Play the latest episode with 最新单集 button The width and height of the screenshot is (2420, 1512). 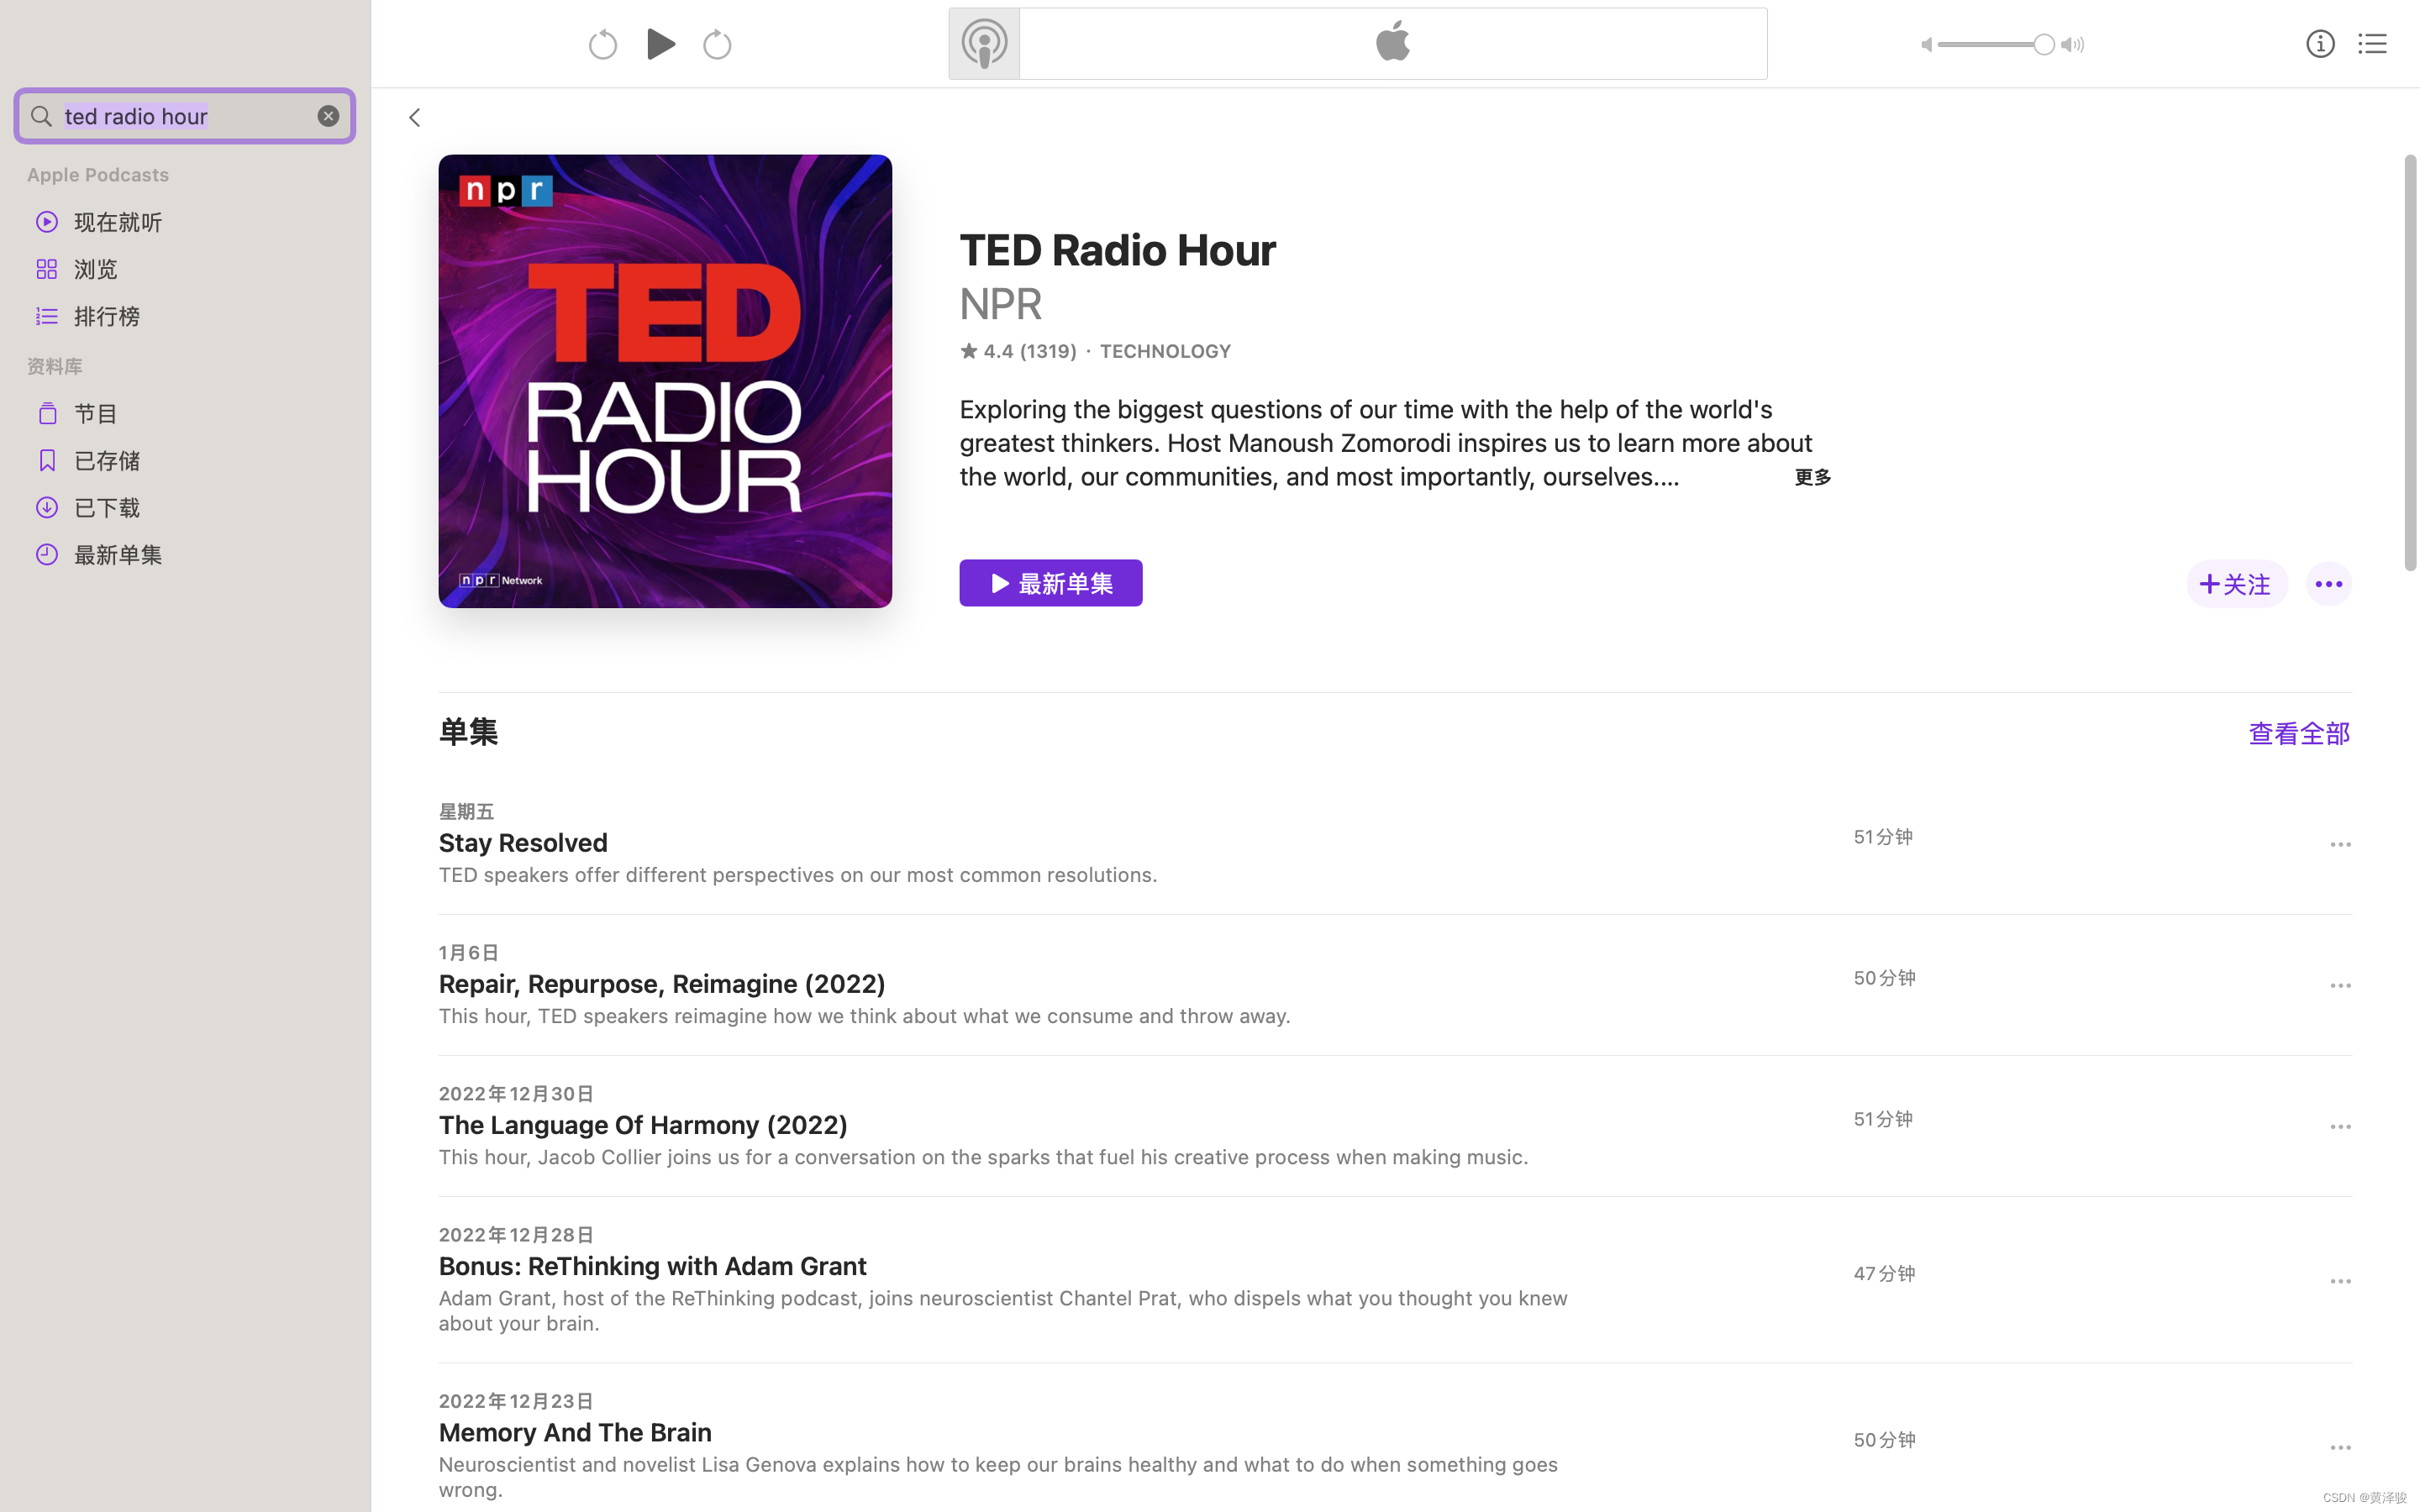(x=1050, y=582)
